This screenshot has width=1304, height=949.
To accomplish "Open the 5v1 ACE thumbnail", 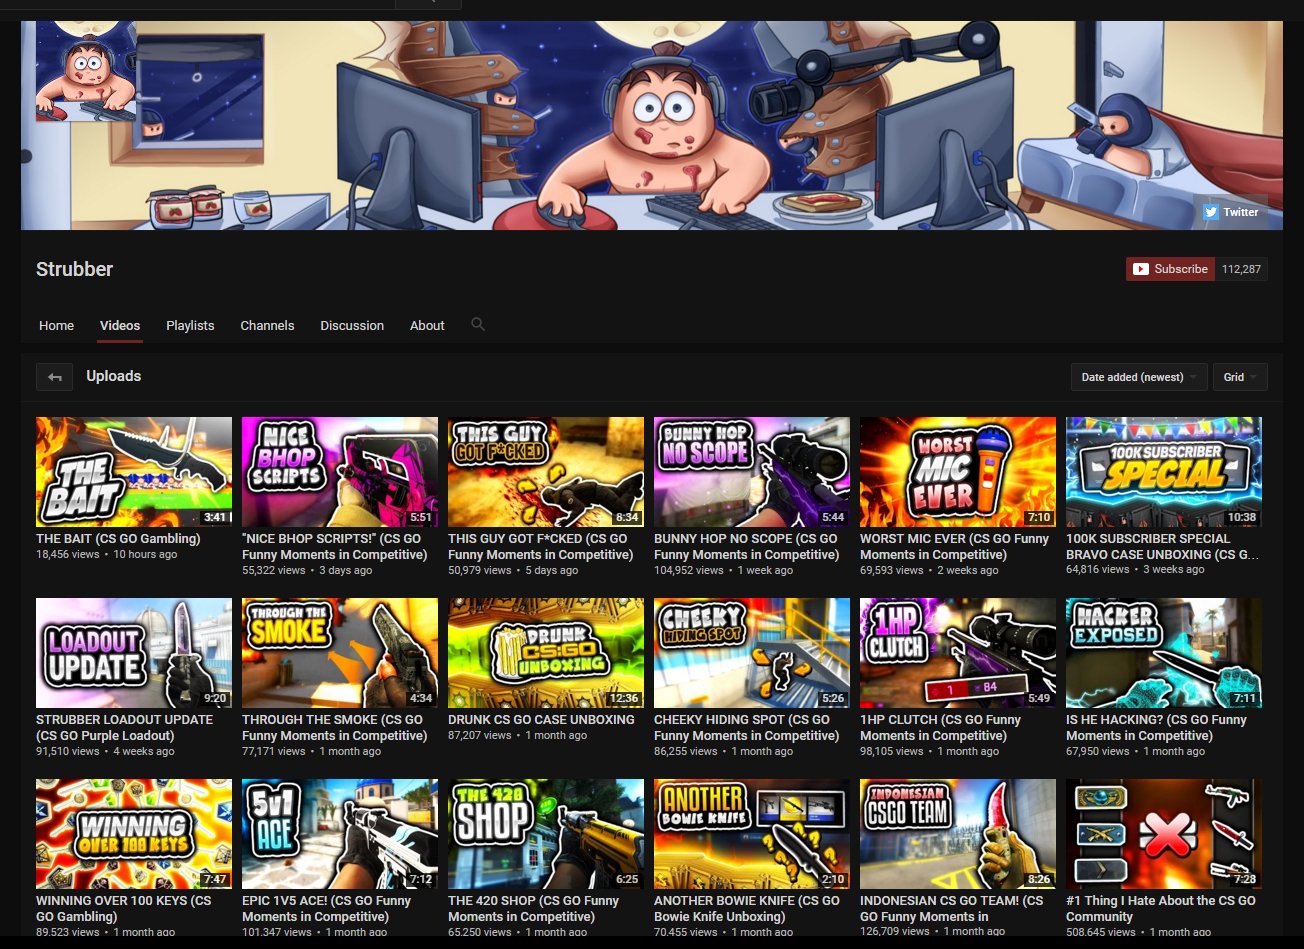I will pos(340,834).
